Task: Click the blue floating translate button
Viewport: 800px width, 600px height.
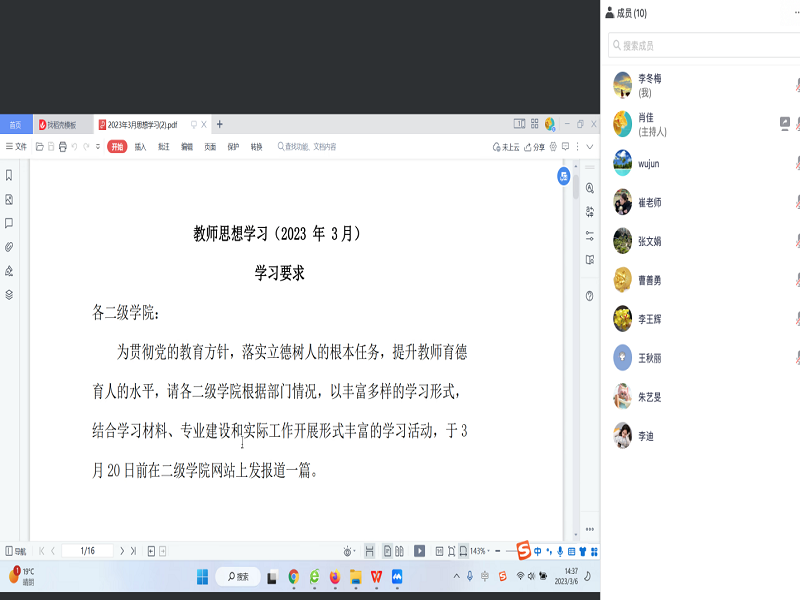Action: [x=564, y=176]
